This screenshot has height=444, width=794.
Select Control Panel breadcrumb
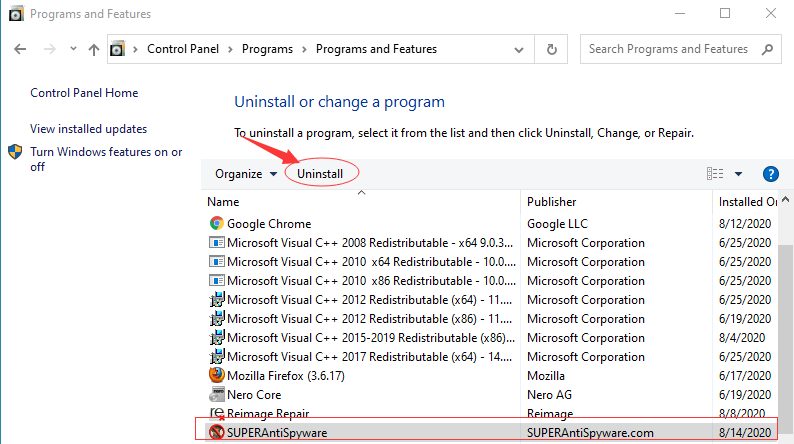(183, 49)
